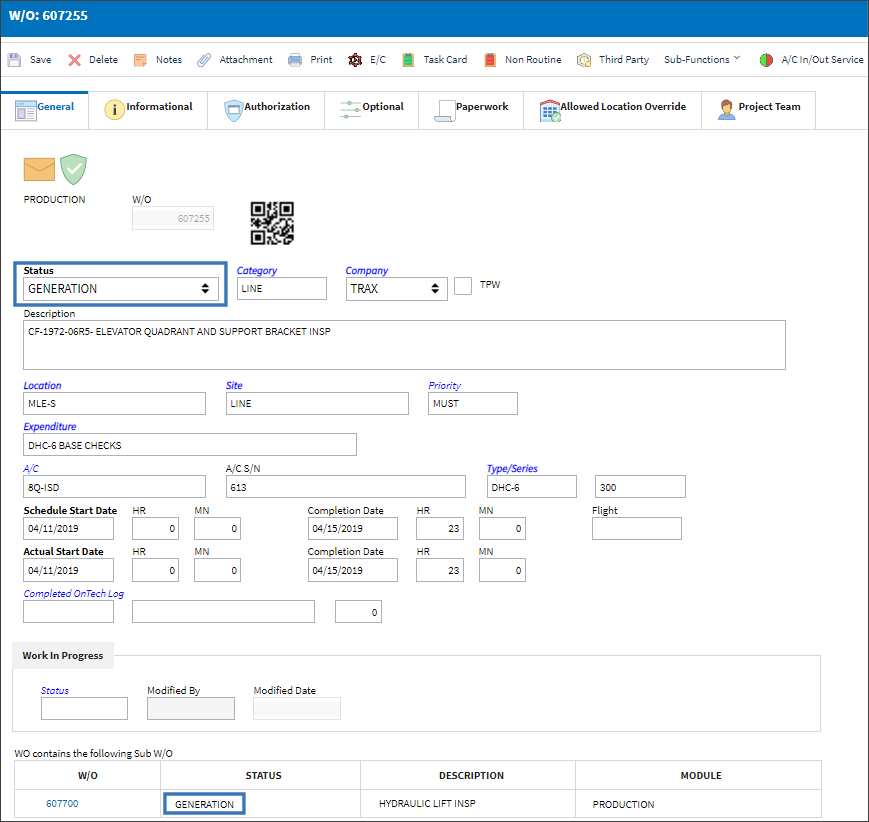Click the Expenditure field DHC-6 BASE CHECKS
The image size is (869, 822).
coord(190,445)
